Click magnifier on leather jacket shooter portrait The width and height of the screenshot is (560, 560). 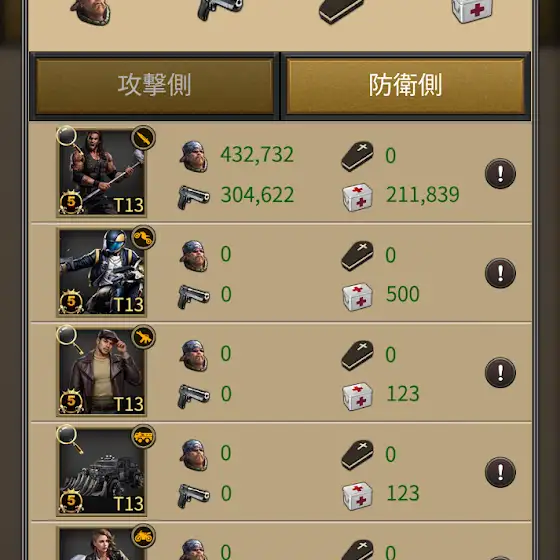68,338
